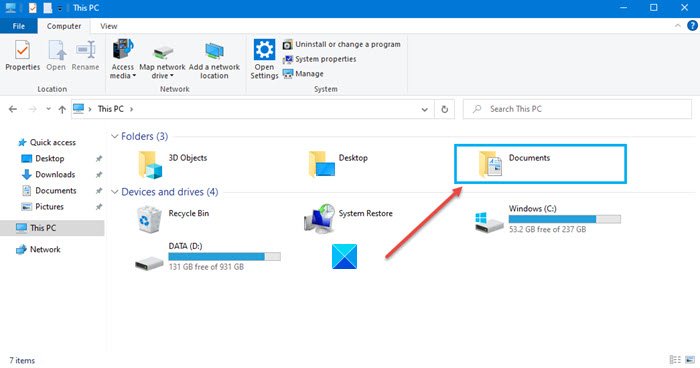Screen dimensions: 700x368
Task: Switch to the View tab
Action: click(108, 26)
